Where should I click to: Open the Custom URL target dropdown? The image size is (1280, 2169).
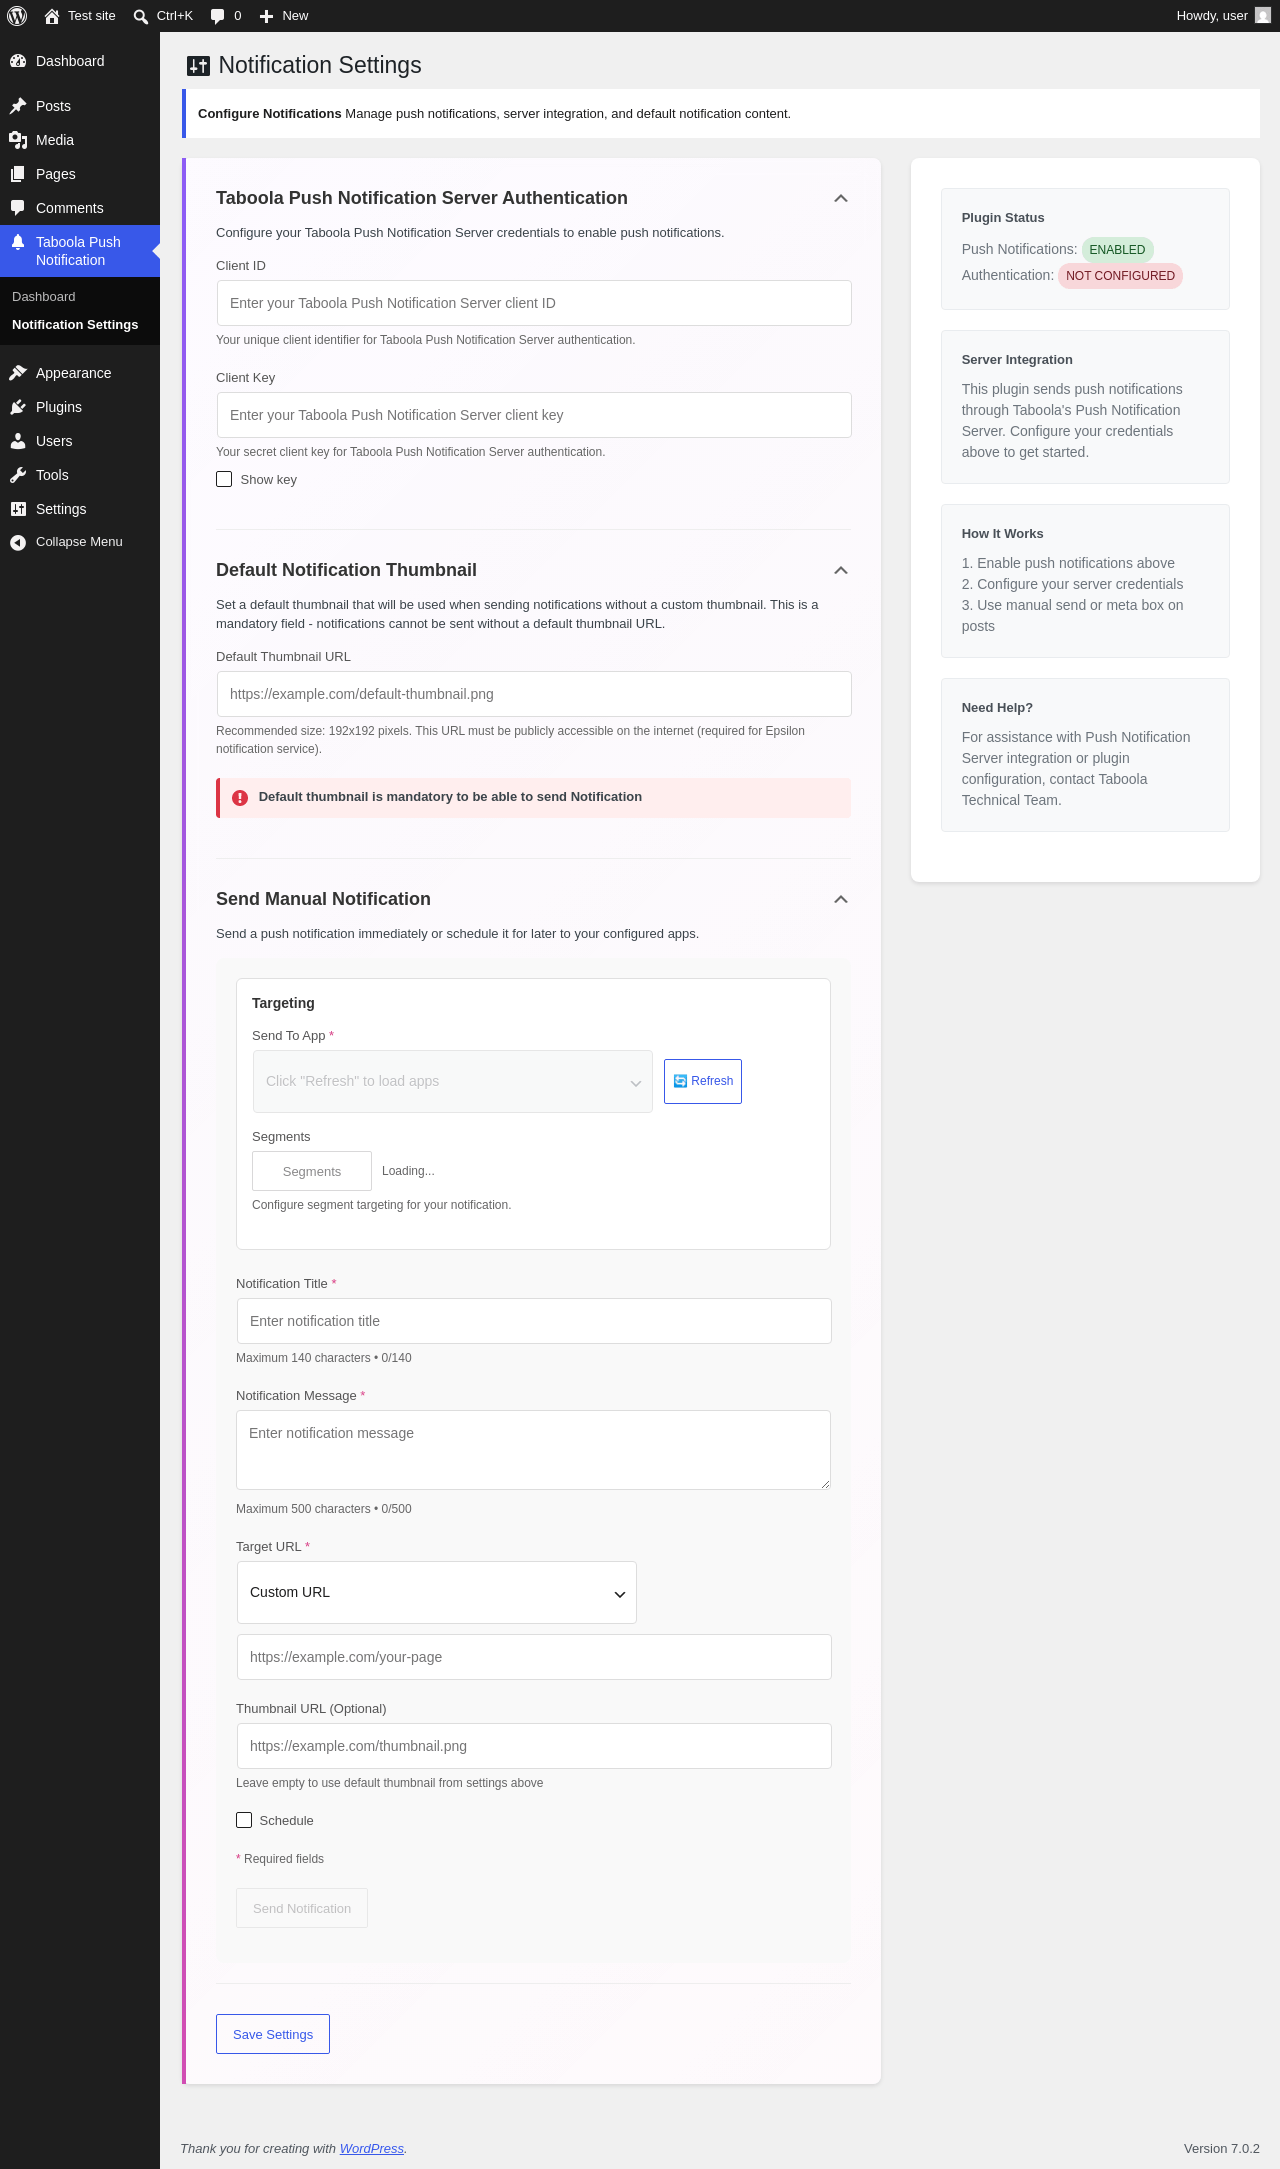coord(437,1592)
